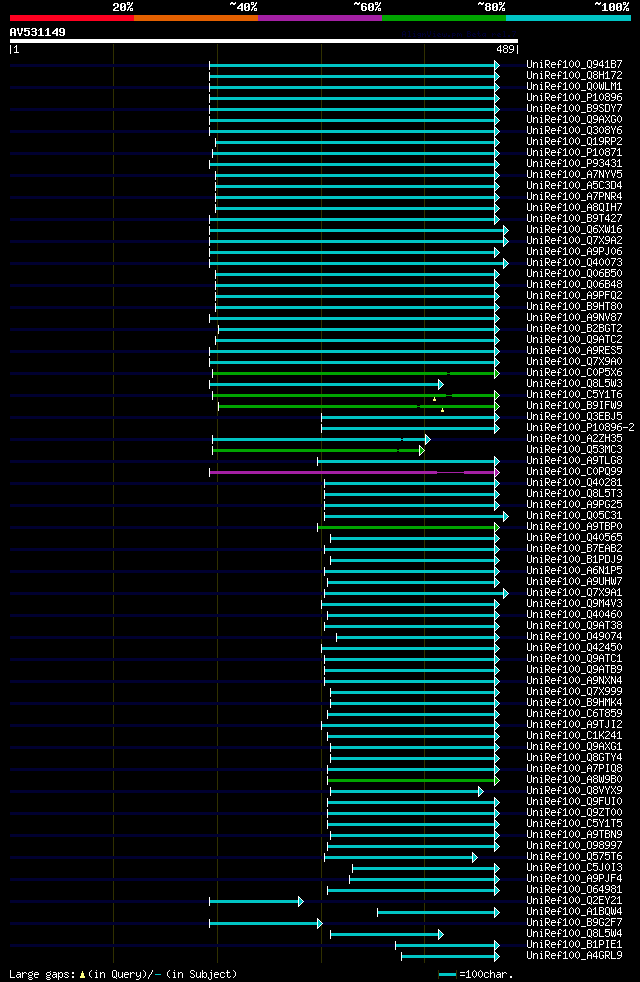Image resolution: width=640 pixels, height=982 pixels.
Task: Select the UniRef100_Q2EY21 label
Action: pos(574,900)
